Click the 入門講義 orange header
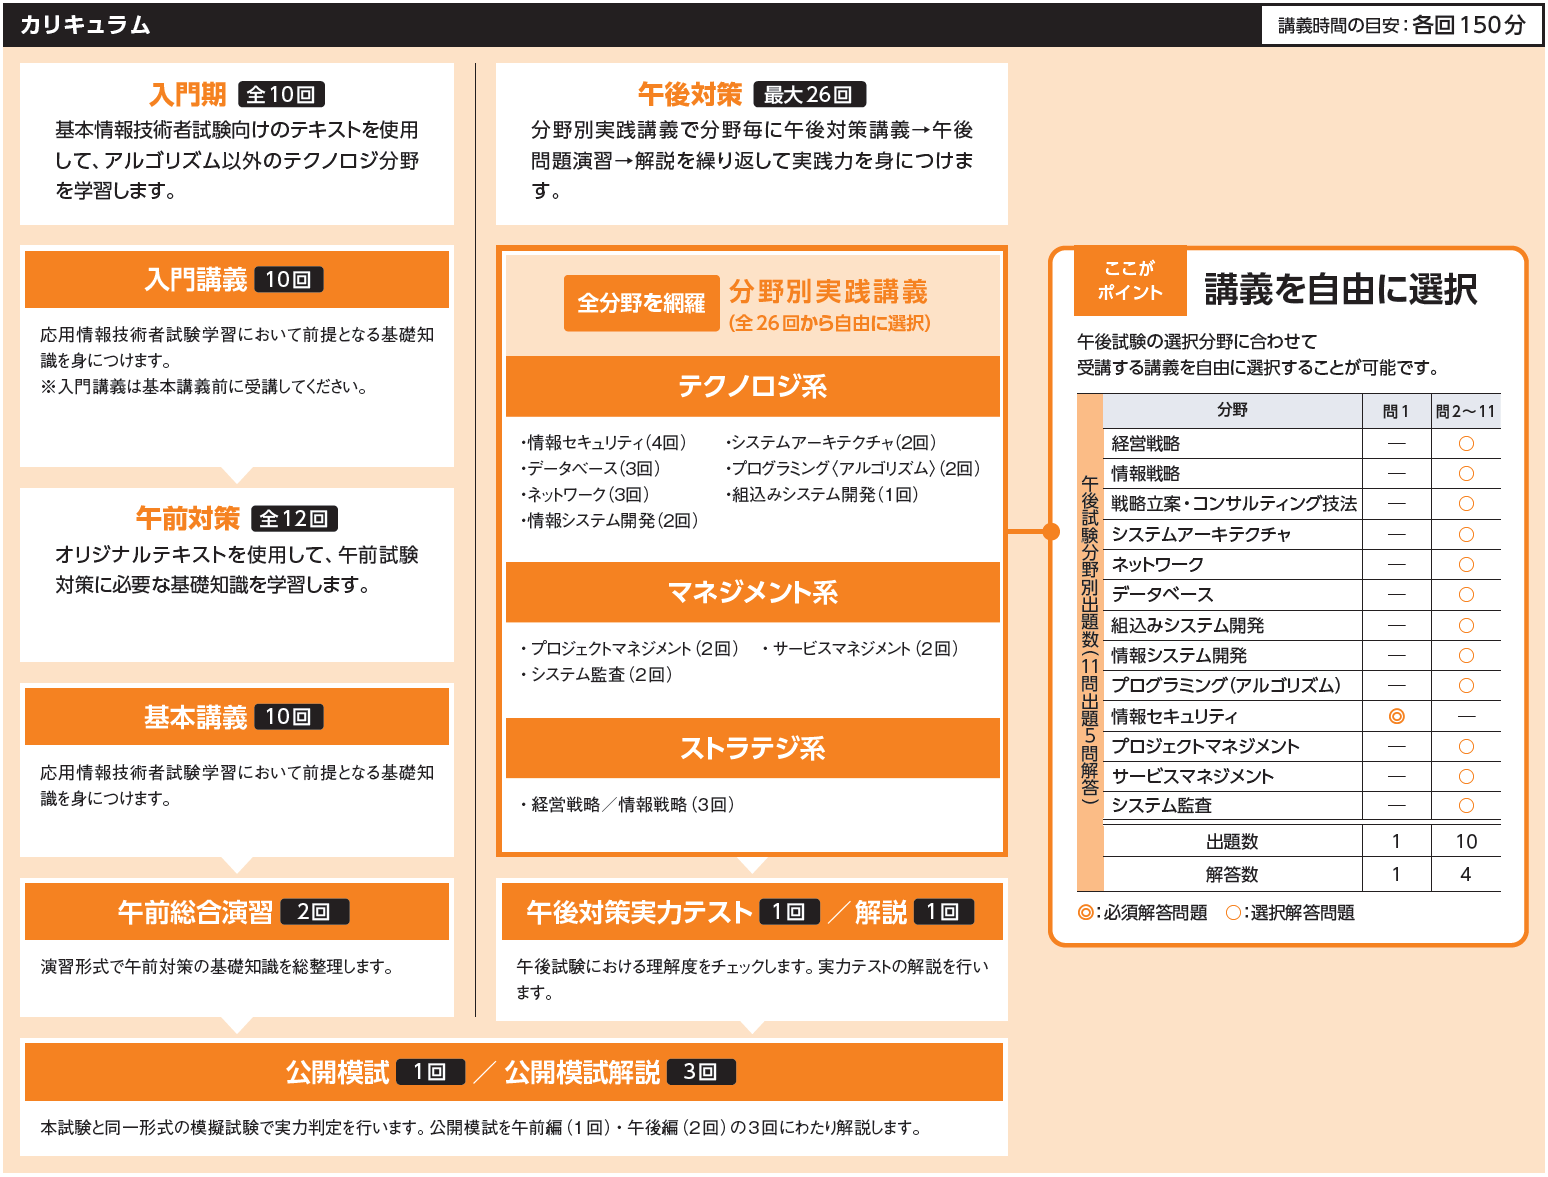This screenshot has width=1548, height=1177. [x=237, y=280]
